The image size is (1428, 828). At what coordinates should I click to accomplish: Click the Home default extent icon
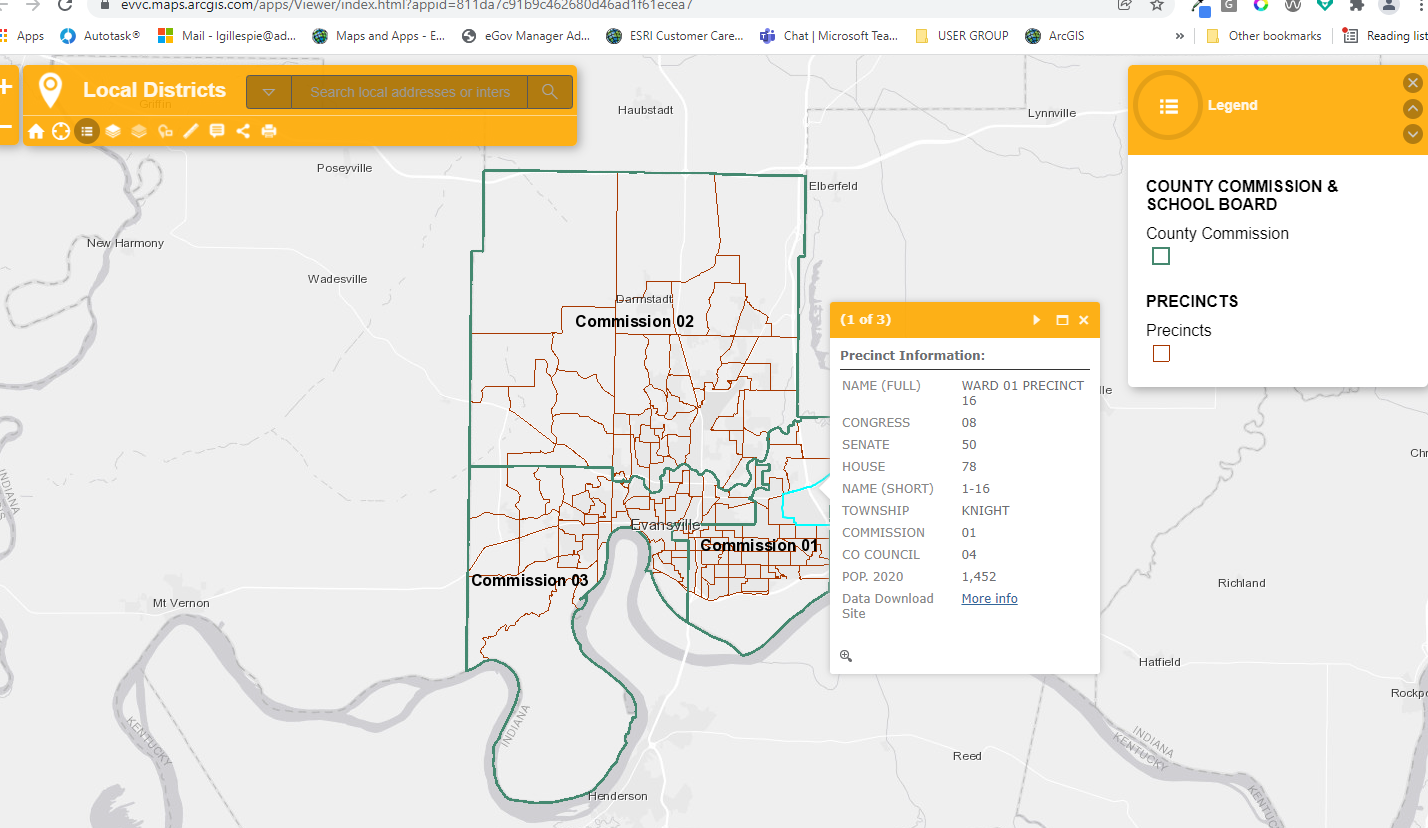tap(36, 131)
